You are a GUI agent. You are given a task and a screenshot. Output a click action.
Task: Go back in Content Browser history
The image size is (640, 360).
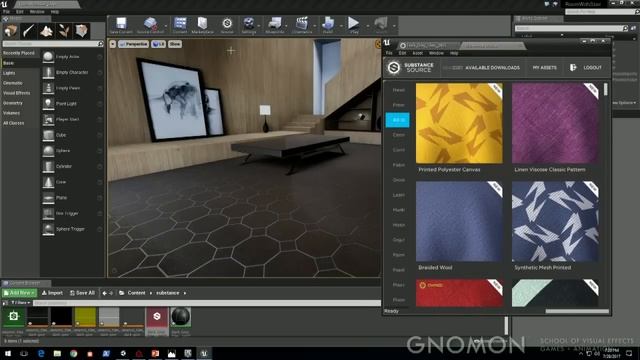point(104,293)
